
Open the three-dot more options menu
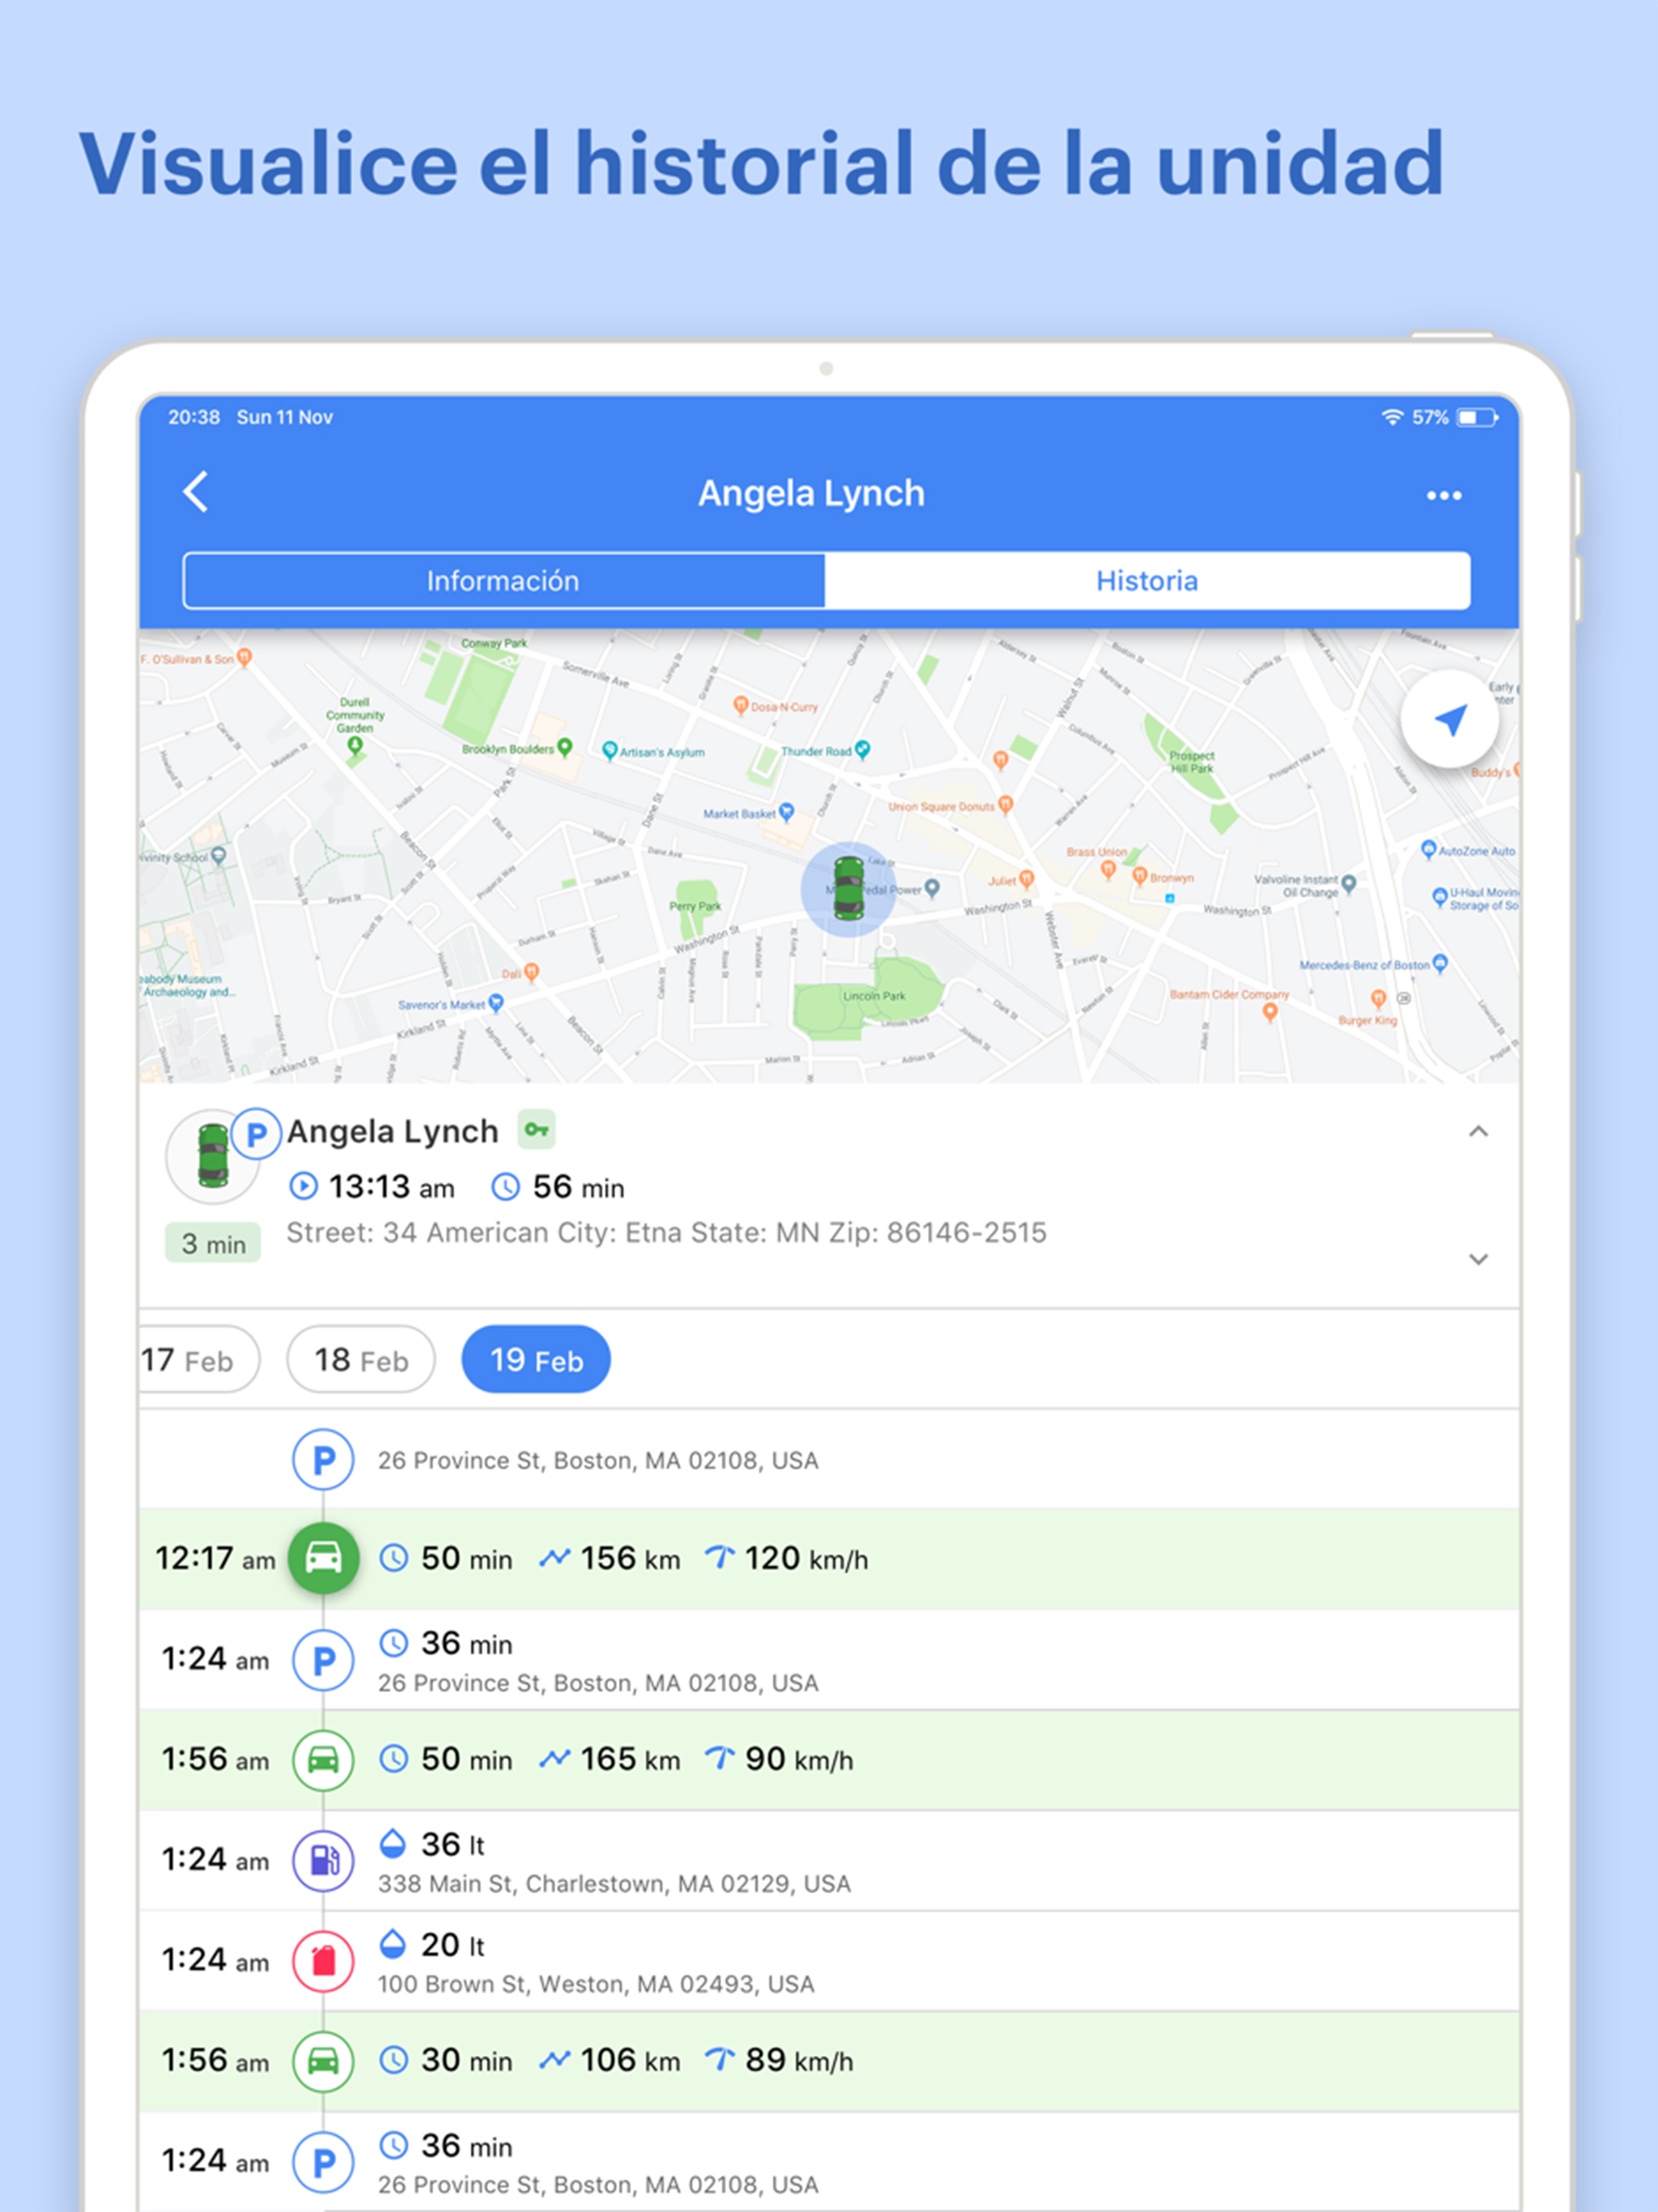click(x=1443, y=495)
